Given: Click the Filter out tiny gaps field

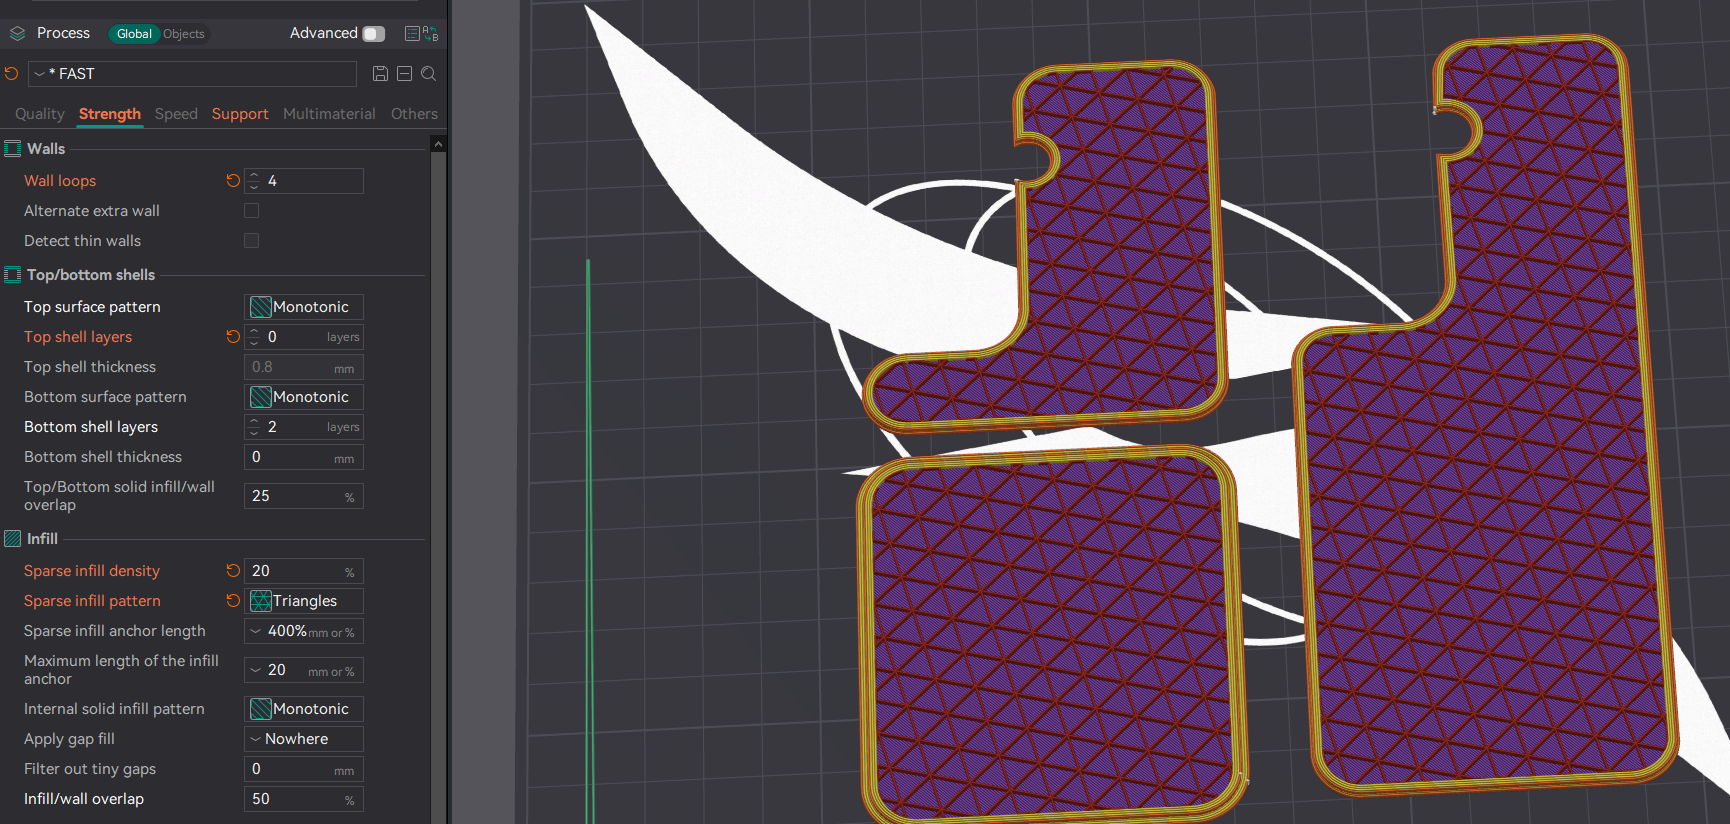Looking at the screenshot, I should click(x=304, y=769).
